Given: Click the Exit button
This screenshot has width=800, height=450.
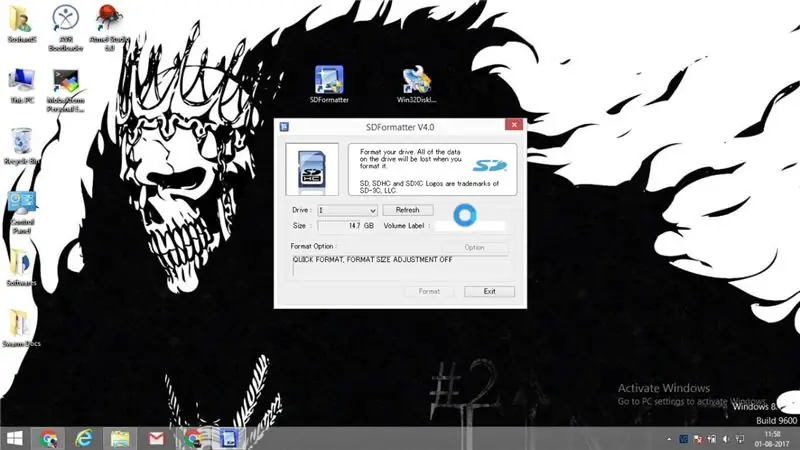Looking at the screenshot, I should tap(489, 291).
